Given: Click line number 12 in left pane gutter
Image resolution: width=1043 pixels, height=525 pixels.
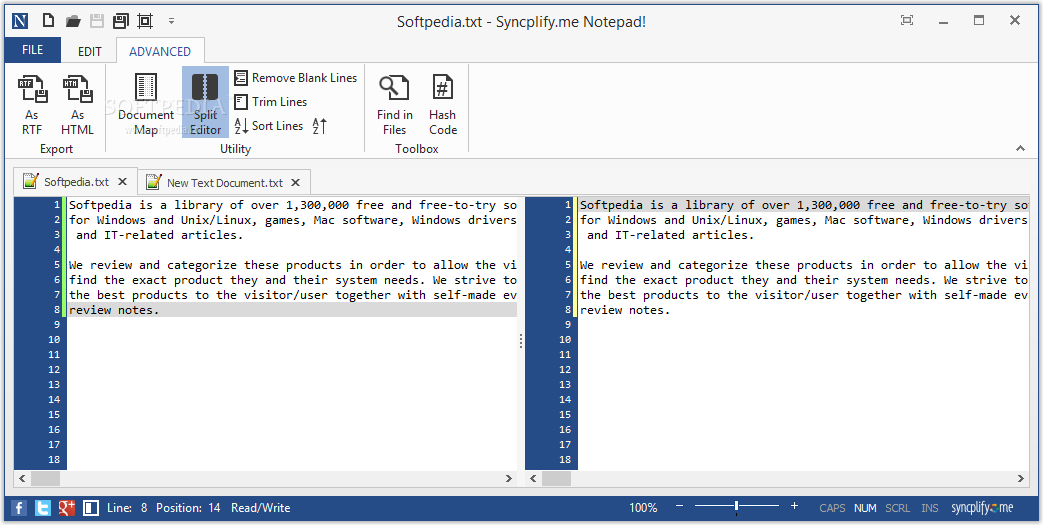Looking at the screenshot, I should click(x=53, y=369).
